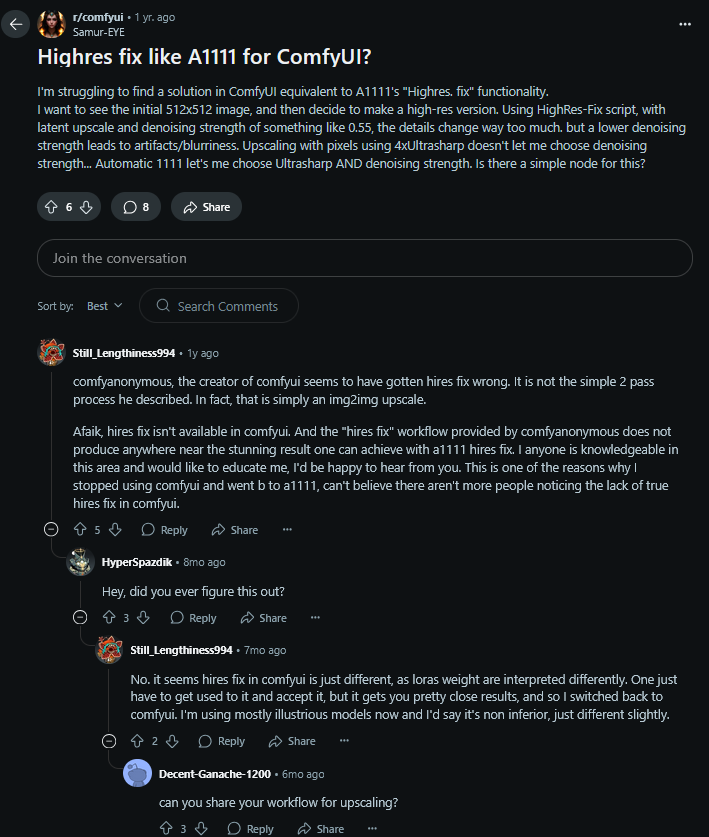
Task: Open Decent-Ganache-1200's user profile
Action: point(215,774)
